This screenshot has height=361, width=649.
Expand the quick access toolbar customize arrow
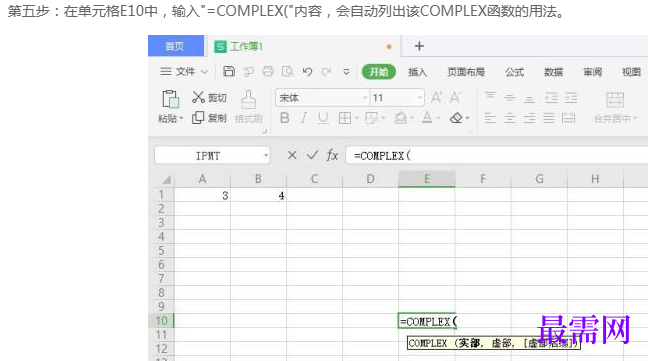pyautogui.click(x=346, y=72)
